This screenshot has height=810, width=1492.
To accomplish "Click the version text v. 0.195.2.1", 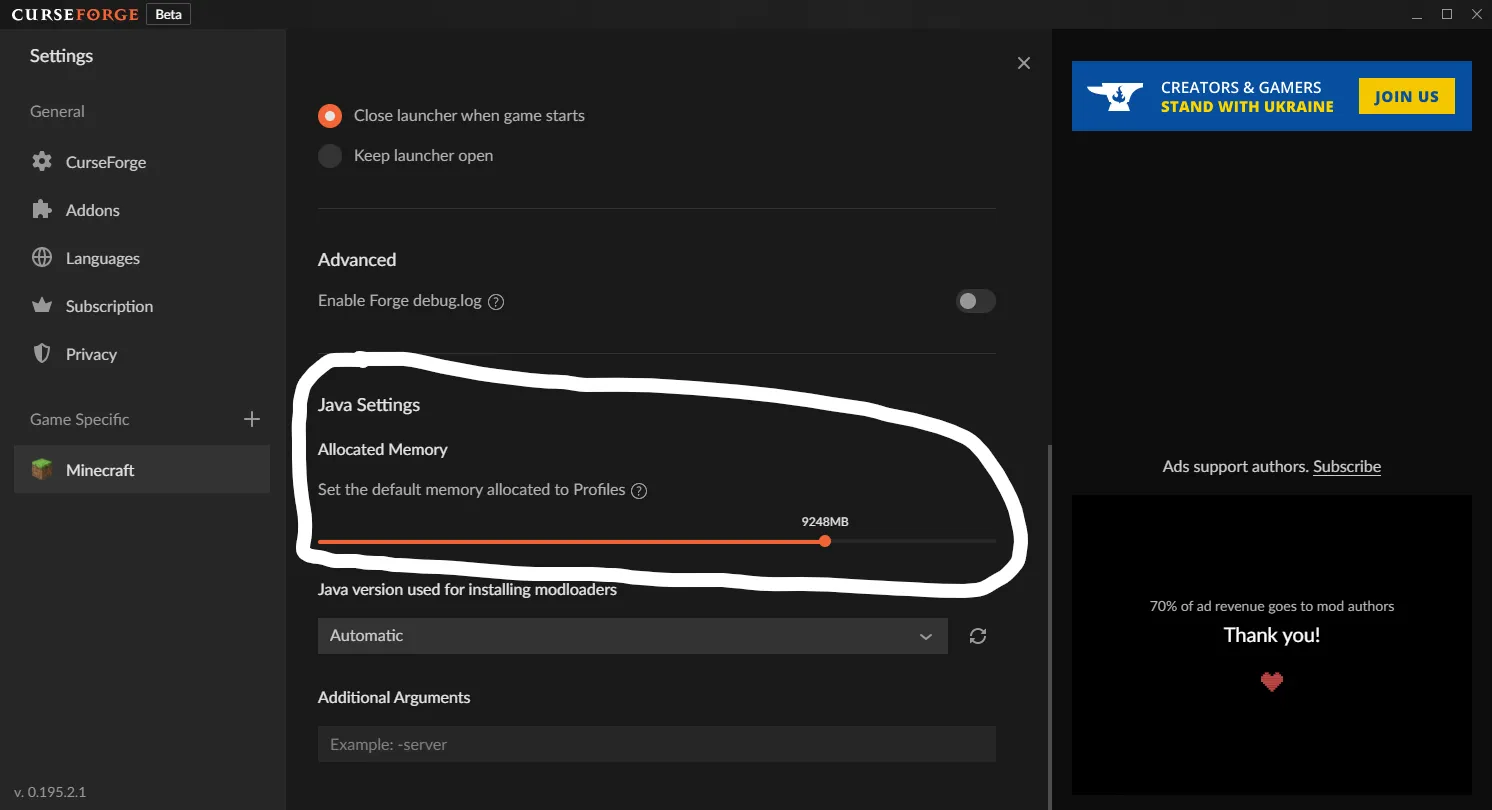I will tap(50, 792).
